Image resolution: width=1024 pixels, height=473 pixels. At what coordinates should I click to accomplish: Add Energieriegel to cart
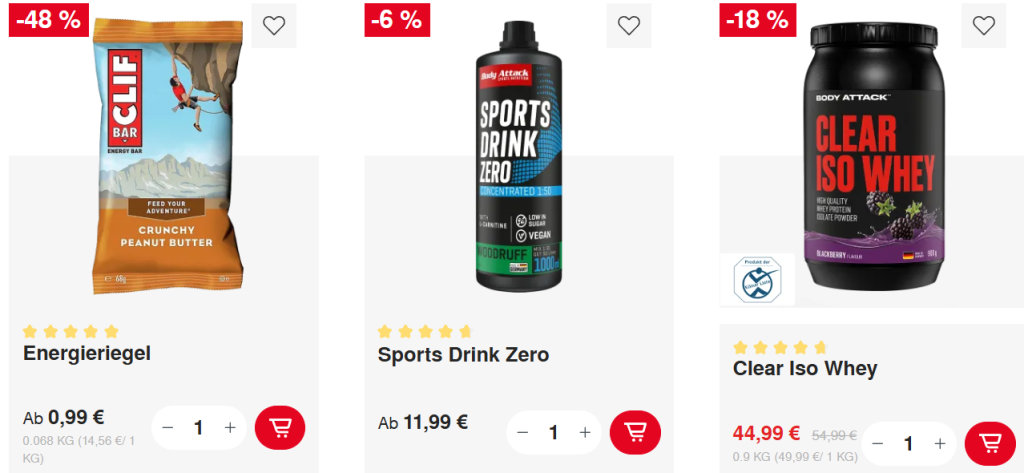point(280,428)
